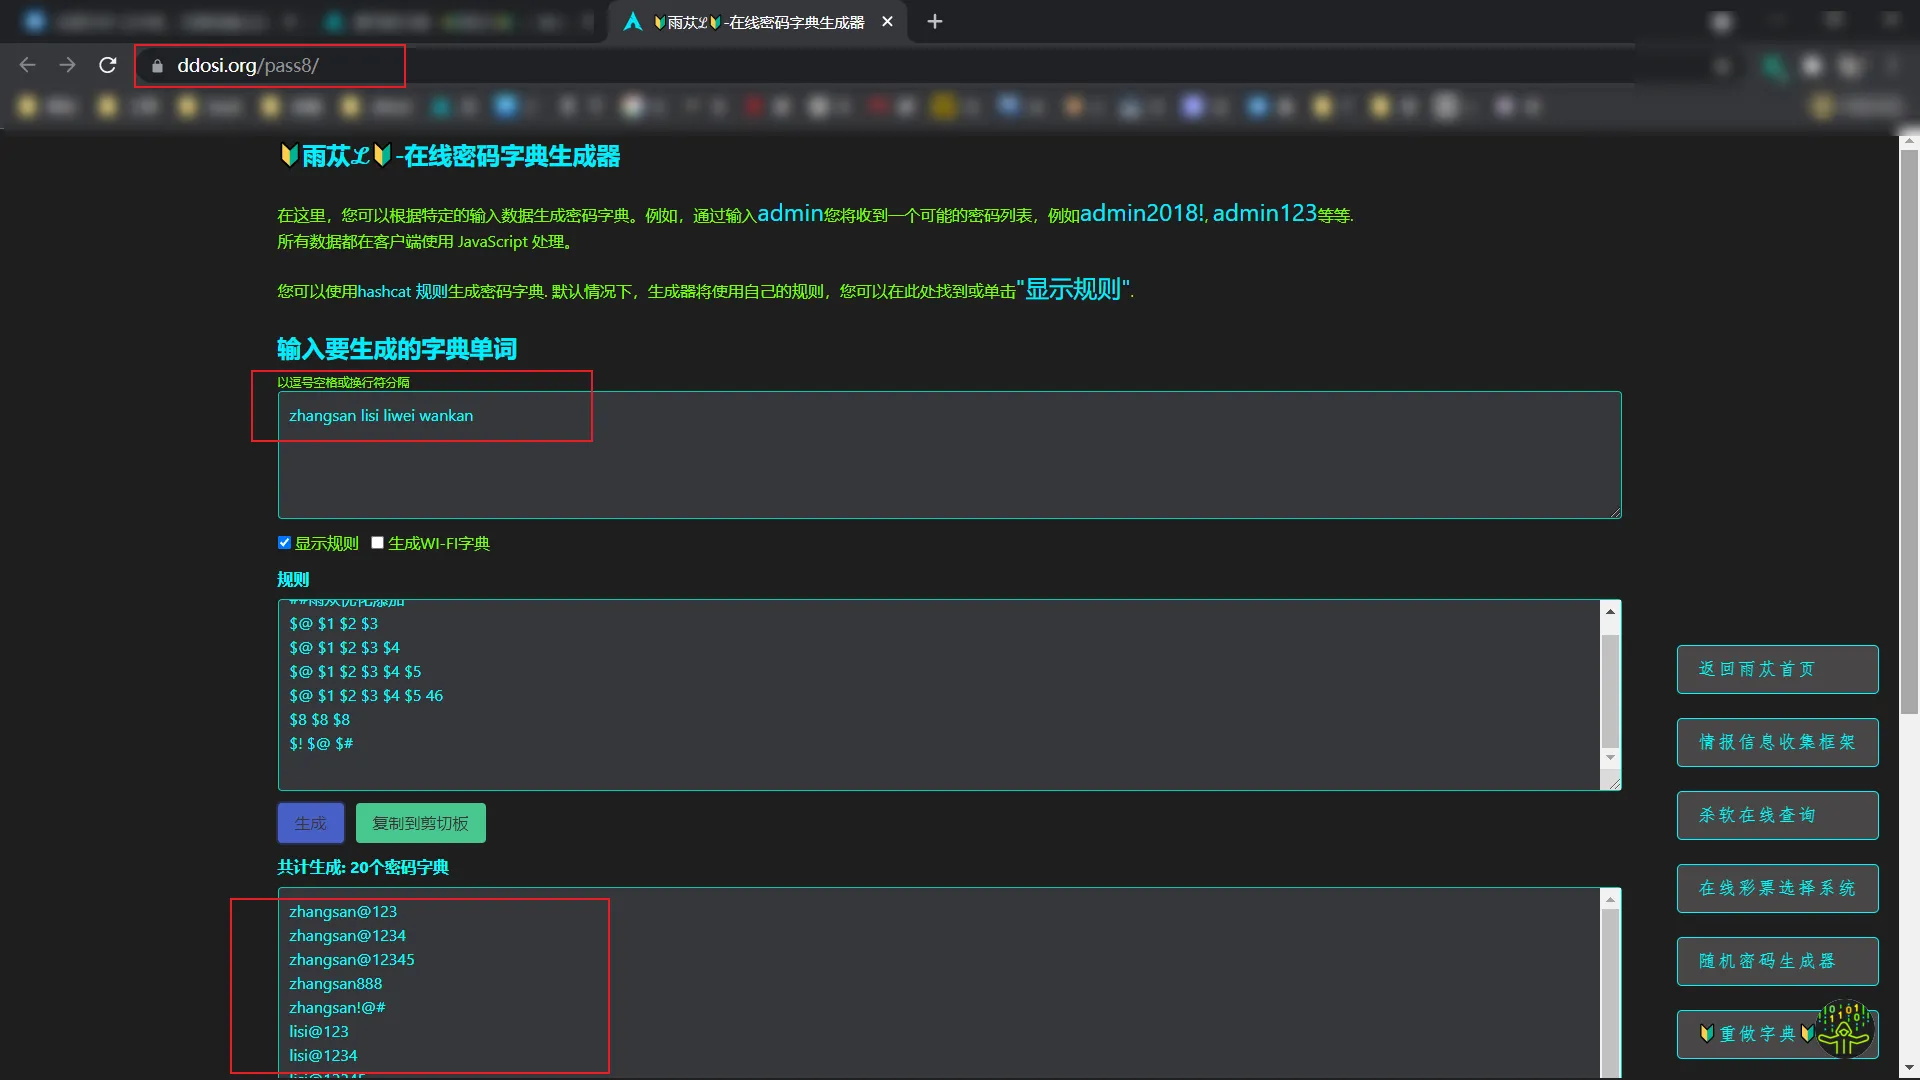Click the hacker mascot icon bottom right

click(1845, 1028)
